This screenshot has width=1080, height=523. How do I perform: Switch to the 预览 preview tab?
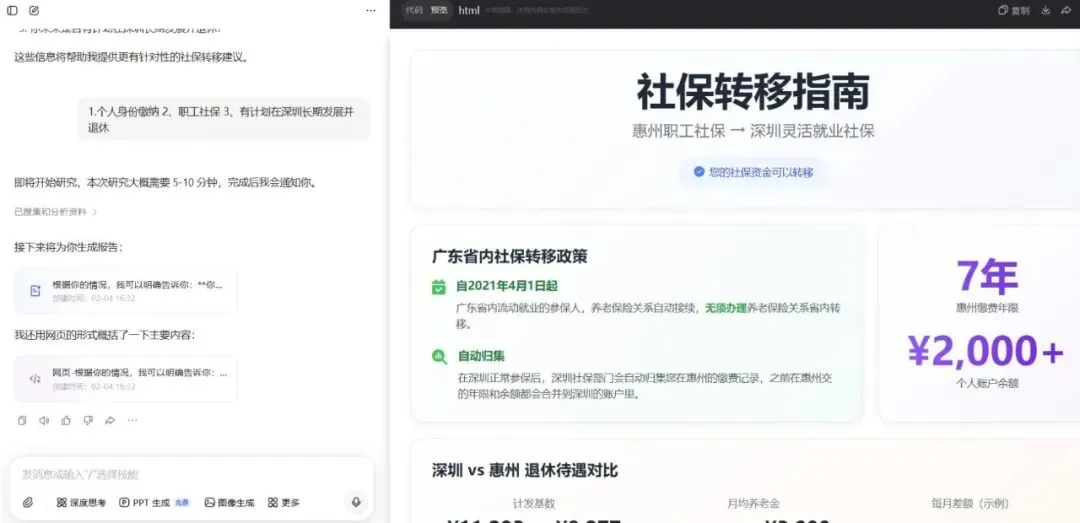point(439,10)
